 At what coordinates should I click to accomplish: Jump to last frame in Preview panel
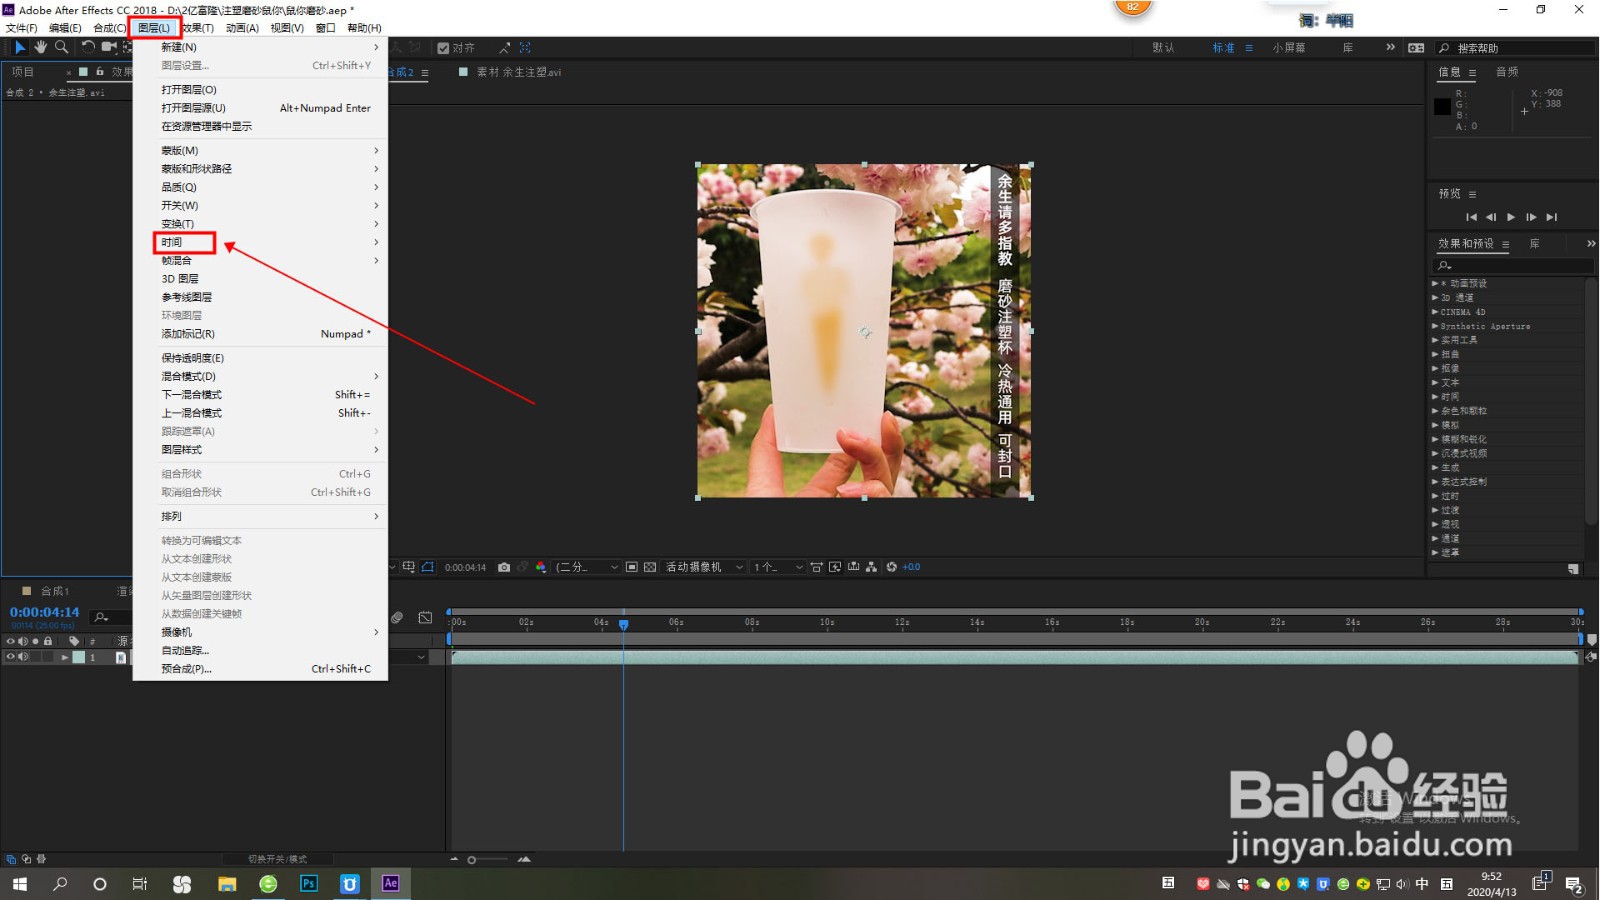point(1552,217)
